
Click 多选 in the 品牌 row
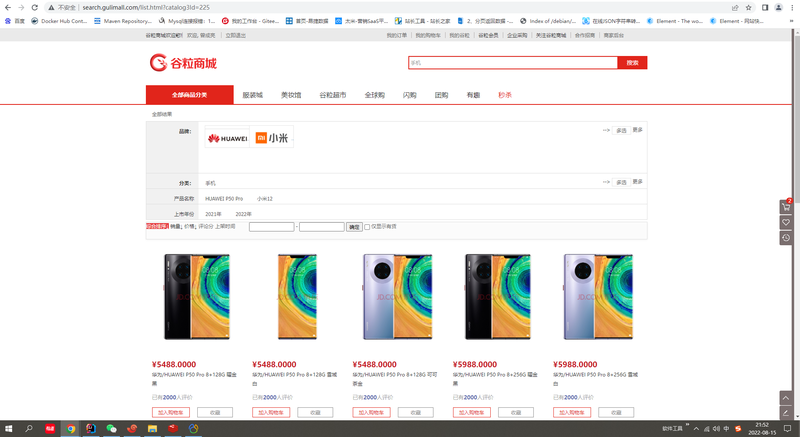click(621, 131)
